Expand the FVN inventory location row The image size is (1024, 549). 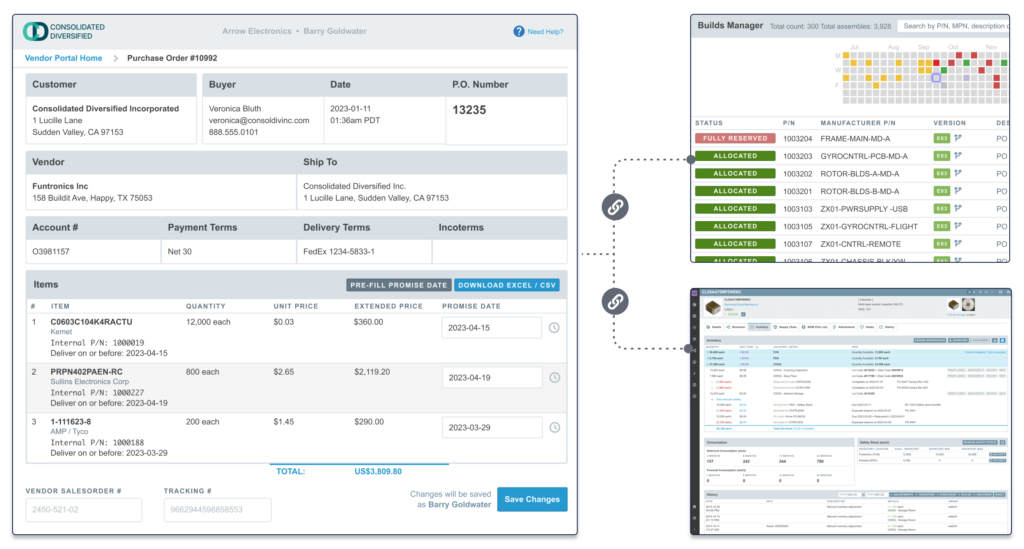pyautogui.click(x=708, y=352)
